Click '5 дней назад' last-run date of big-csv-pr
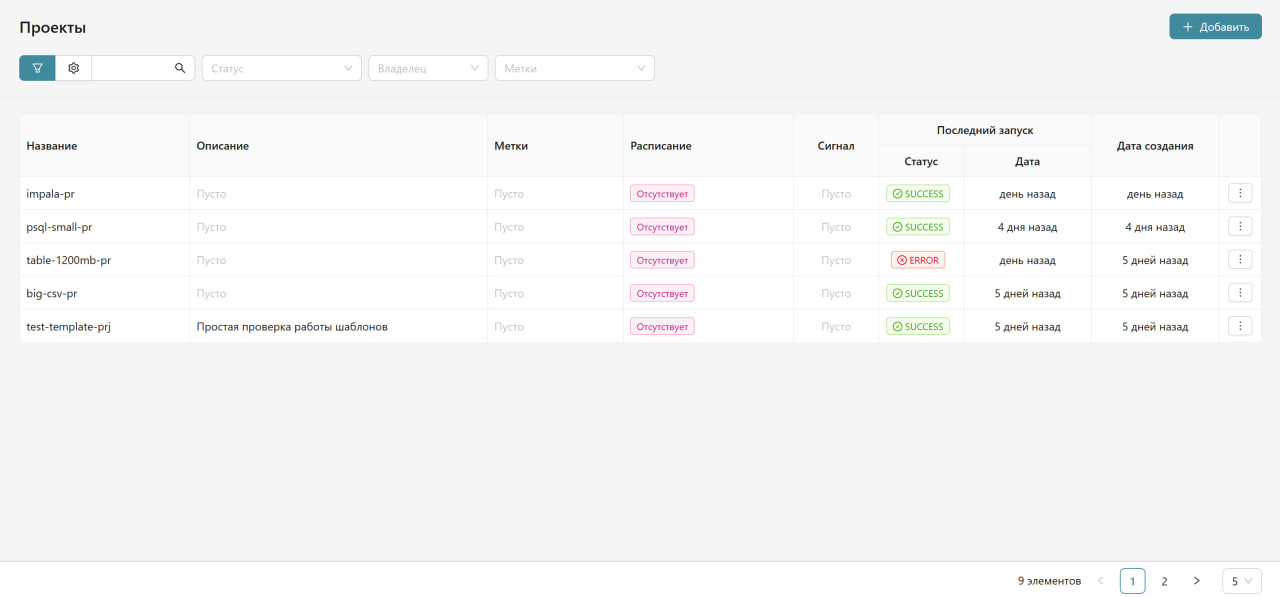1280x597 pixels. [1027, 293]
